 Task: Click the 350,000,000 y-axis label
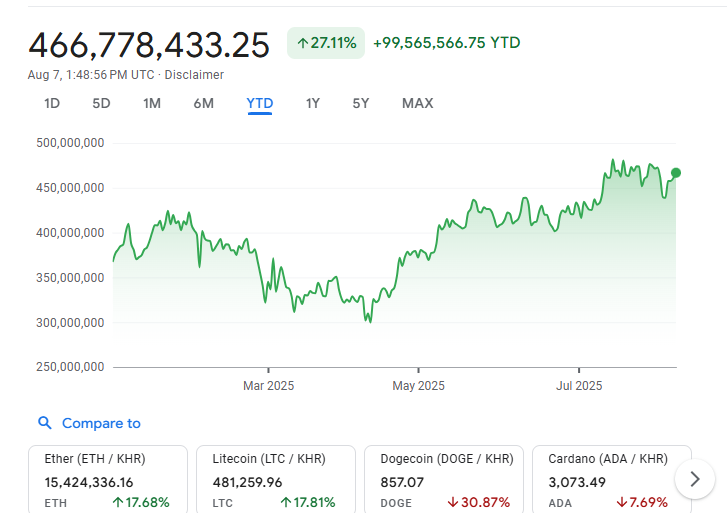pyautogui.click(x=70, y=278)
